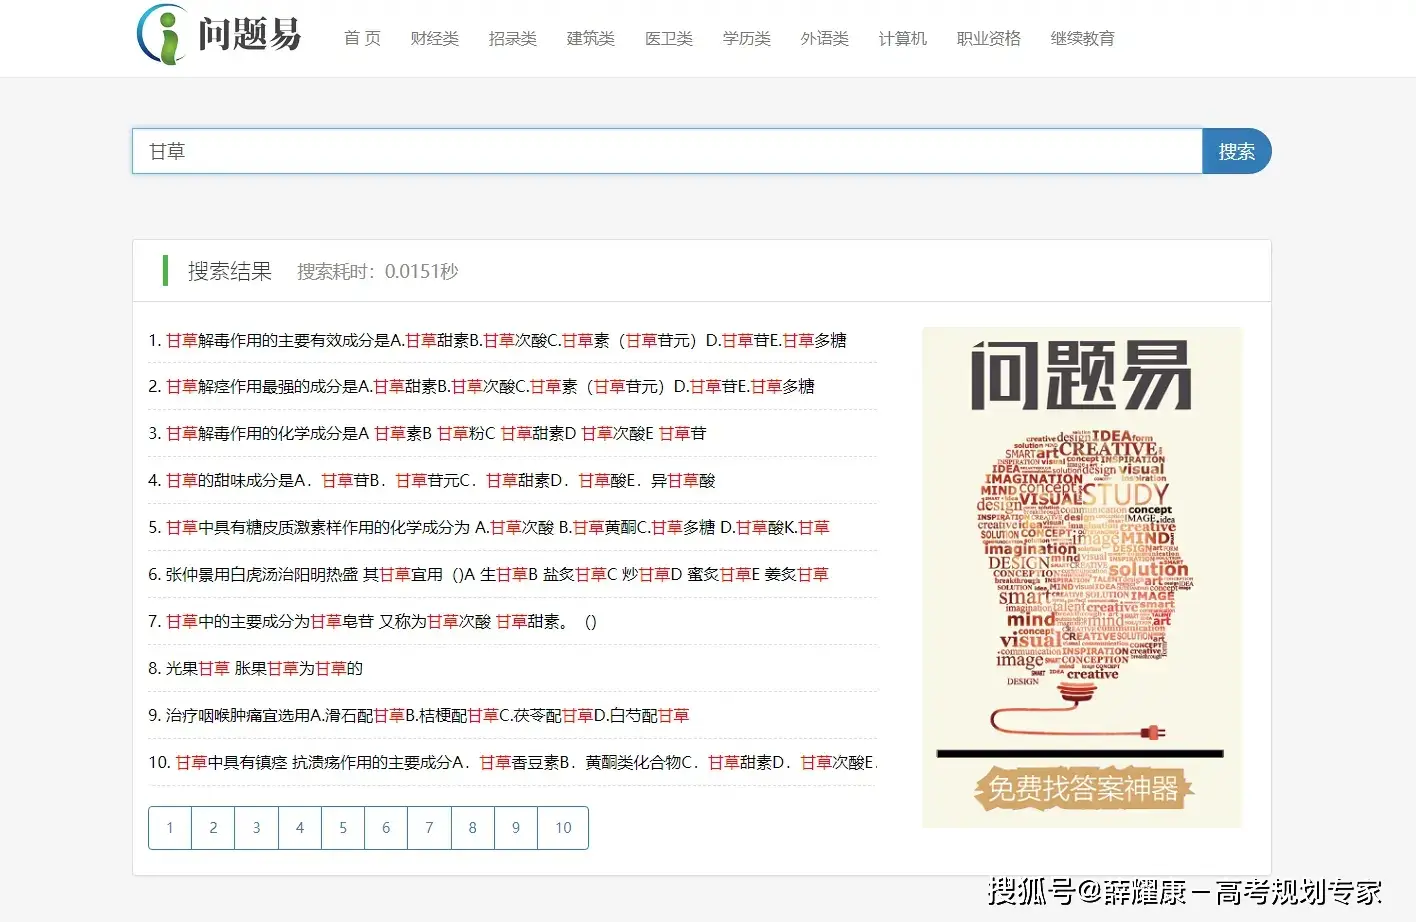Jump to page 10 of results
The image size is (1416, 922).
(x=562, y=828)
